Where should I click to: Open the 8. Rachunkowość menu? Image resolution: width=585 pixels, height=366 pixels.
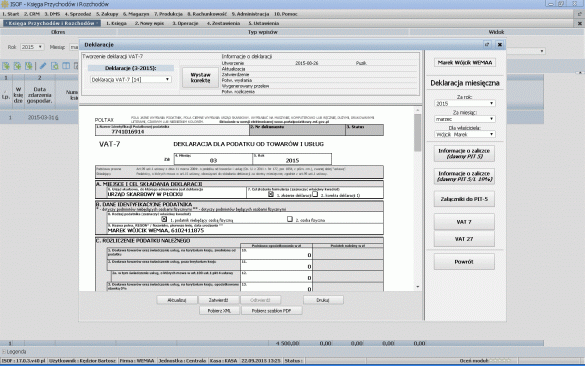pyautogui.click(x=207, y=14)
